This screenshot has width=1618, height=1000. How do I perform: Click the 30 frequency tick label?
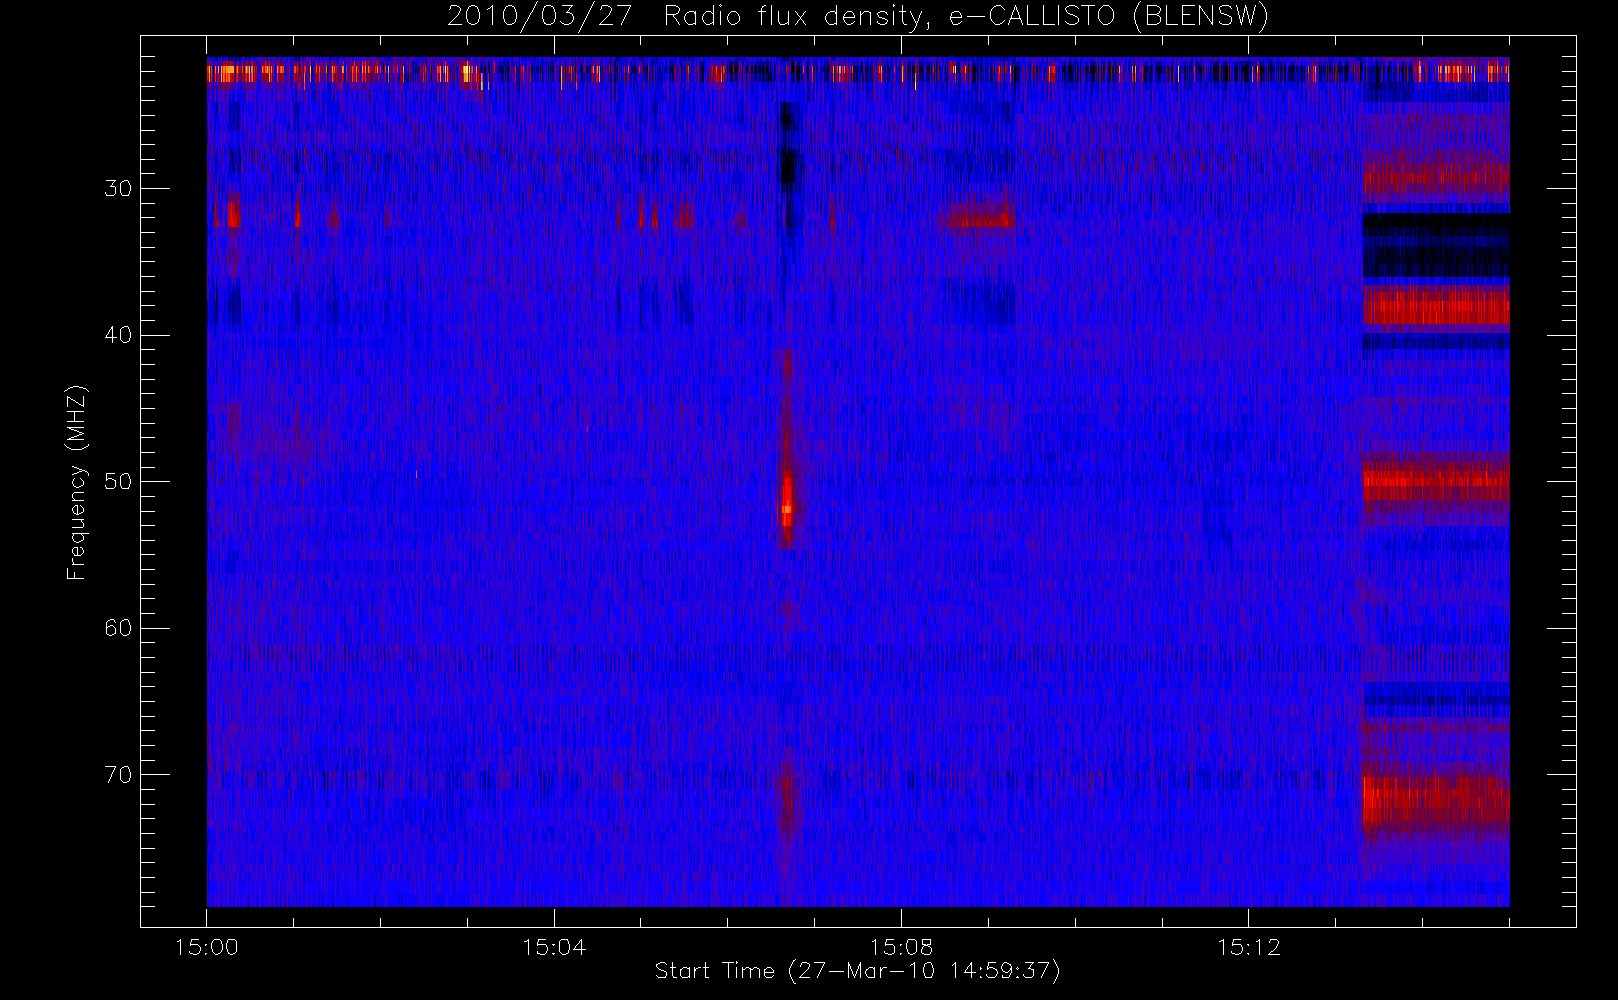118,188
